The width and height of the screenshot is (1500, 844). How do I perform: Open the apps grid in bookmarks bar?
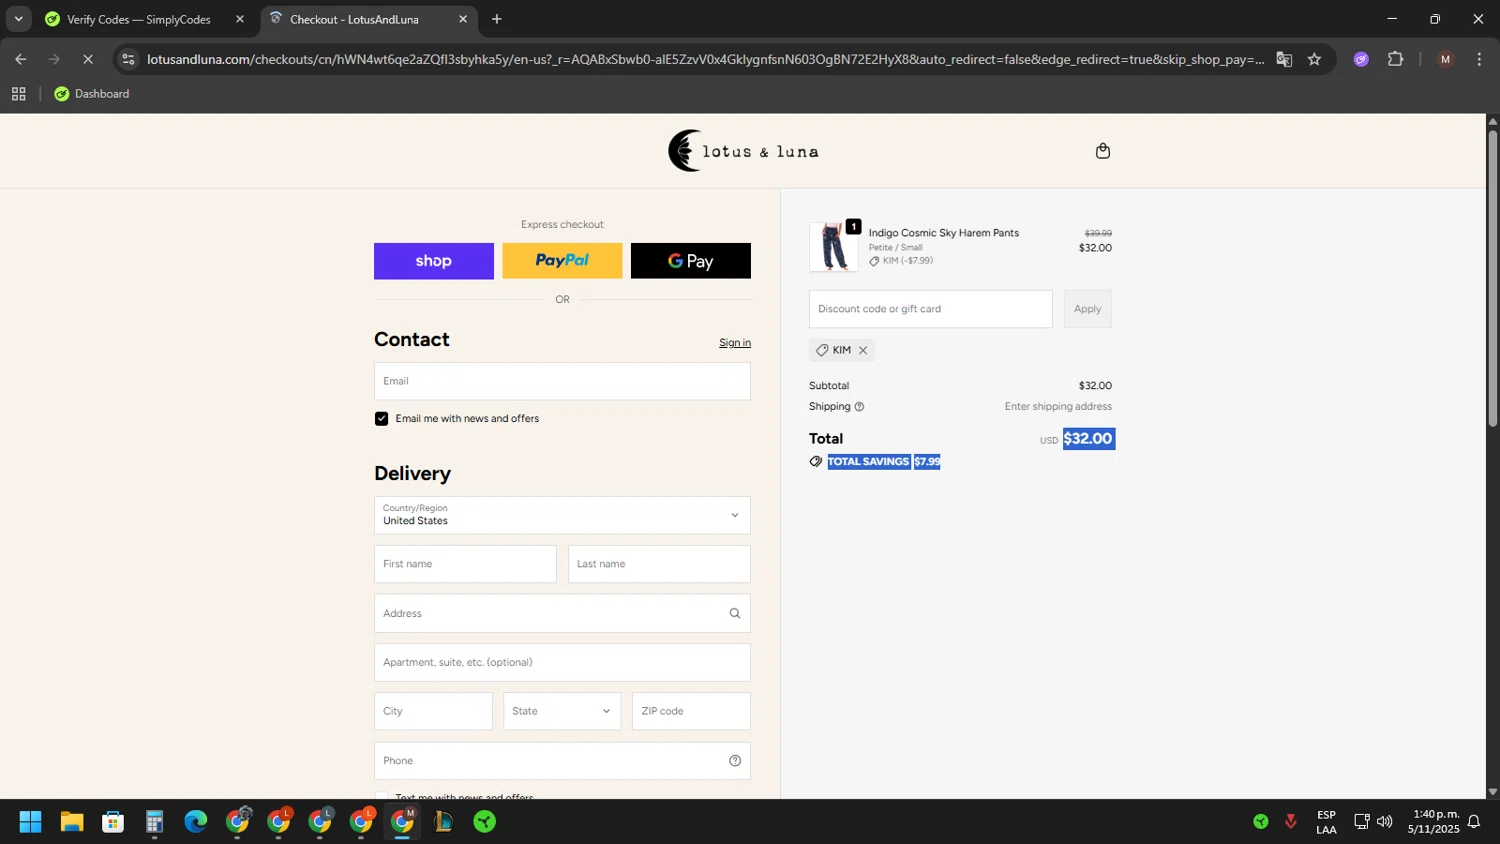coord(18,94)
